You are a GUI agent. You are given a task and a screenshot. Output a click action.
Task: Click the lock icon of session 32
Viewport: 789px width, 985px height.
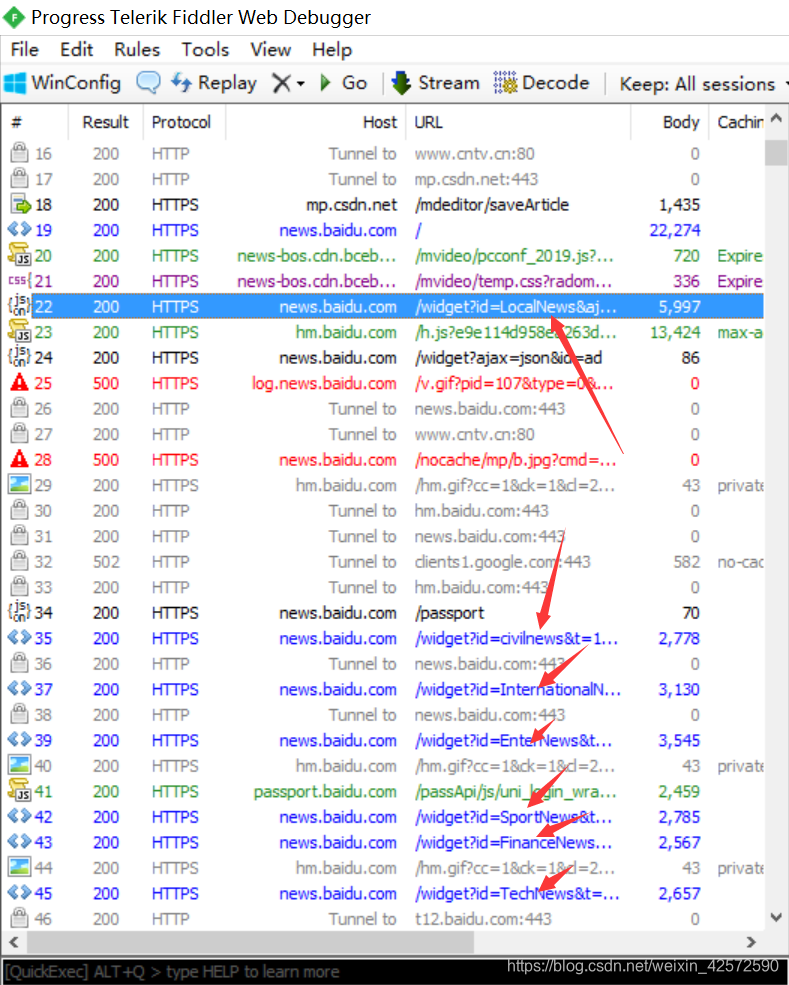click(x=19, y=561)
